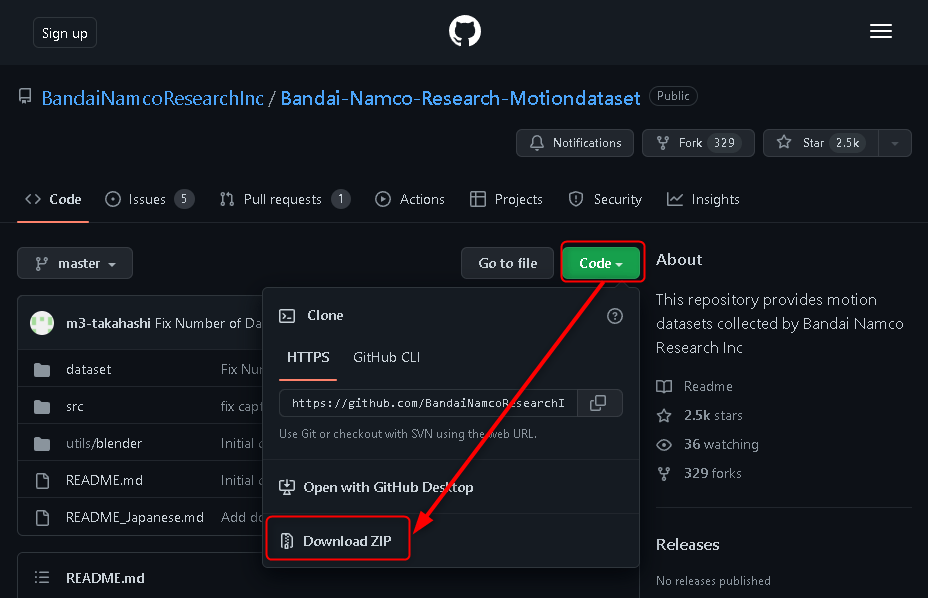Open the src commit message 'fix capt...'
This screenshot has height=598, width=928.
(241, 406)
